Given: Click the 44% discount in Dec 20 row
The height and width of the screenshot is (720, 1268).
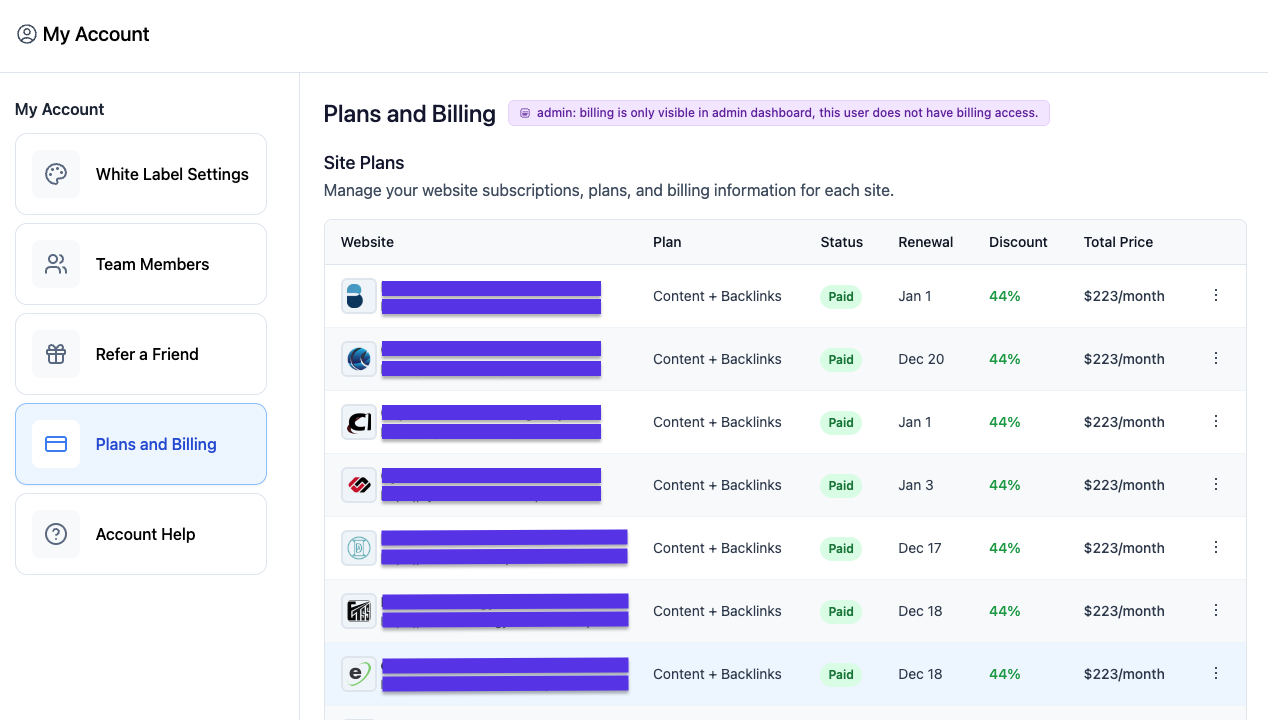Looking at the screenshot, I should coord(1004,359).
